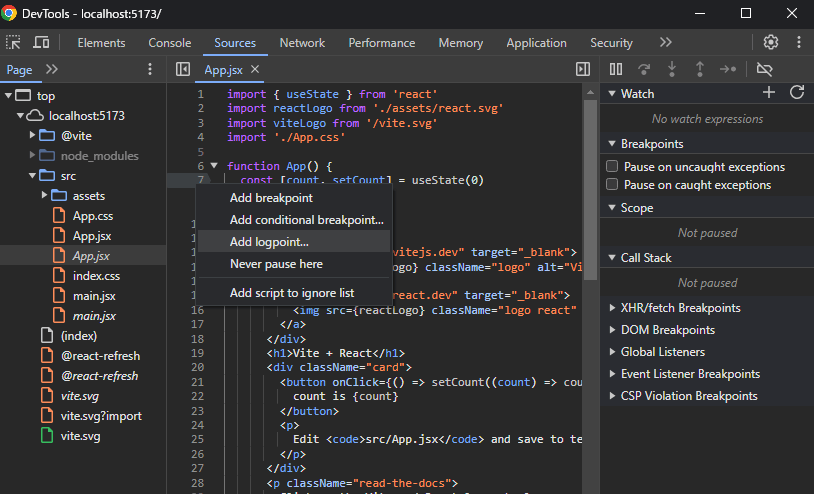Viewport: 814px width, 494px height.
Task: Open the Network tab
Action: pos(302,43)
